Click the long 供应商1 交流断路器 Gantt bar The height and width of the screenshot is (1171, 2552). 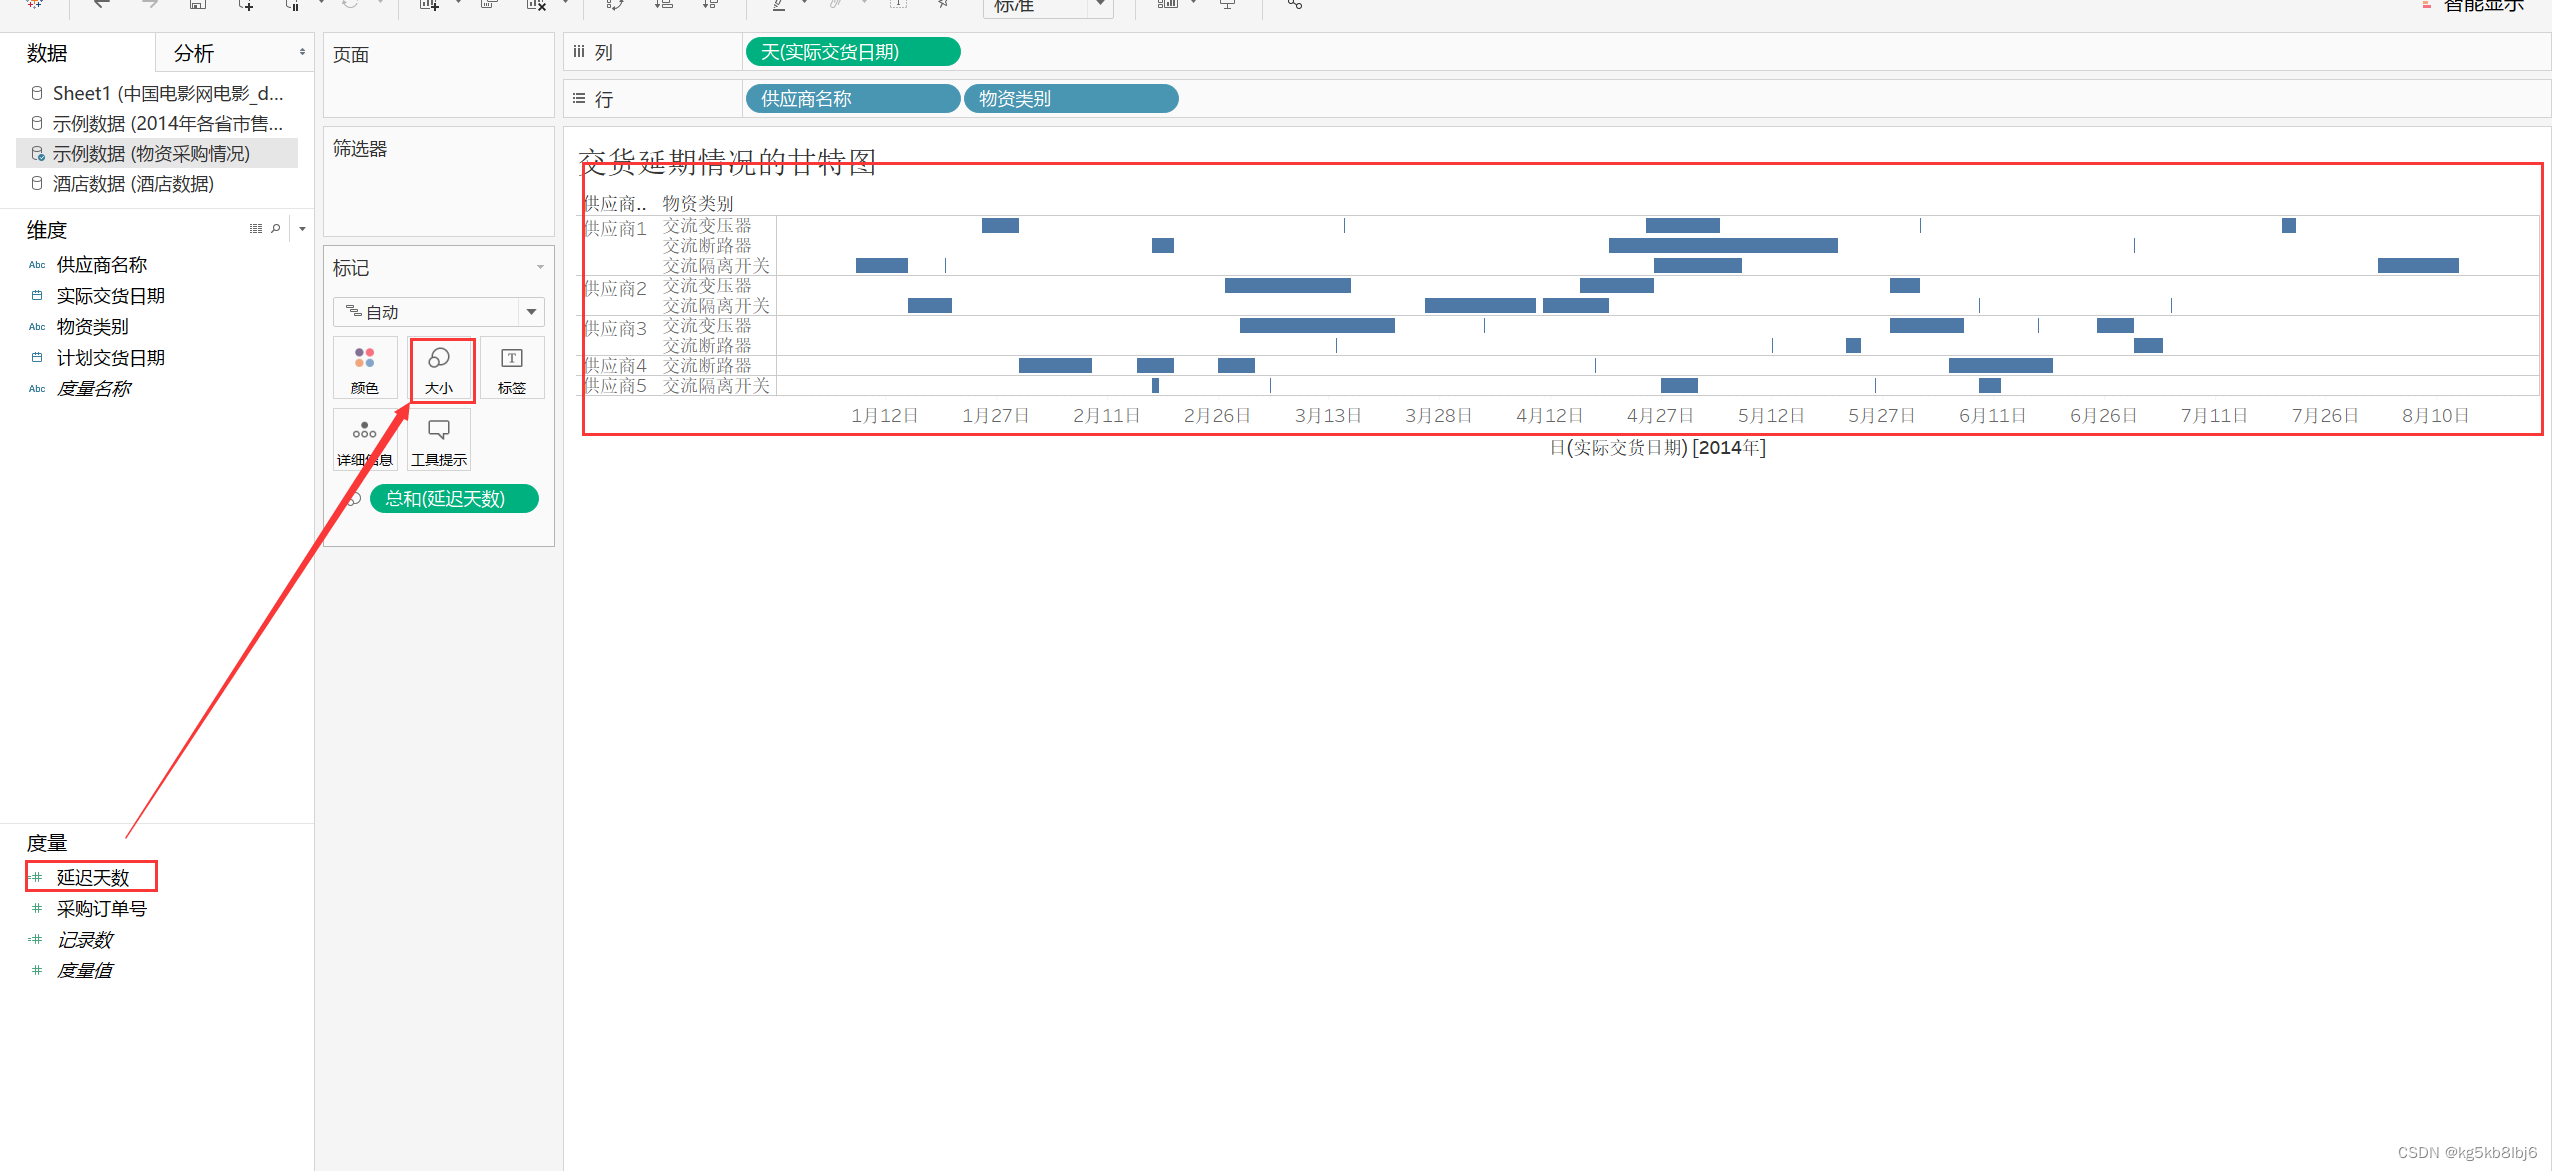point(1723,246)
